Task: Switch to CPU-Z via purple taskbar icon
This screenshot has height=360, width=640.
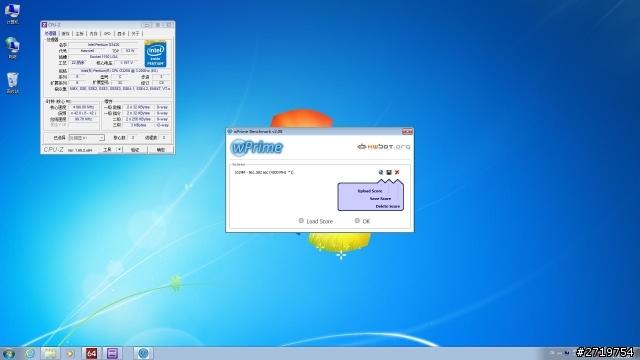Action: 112,353
